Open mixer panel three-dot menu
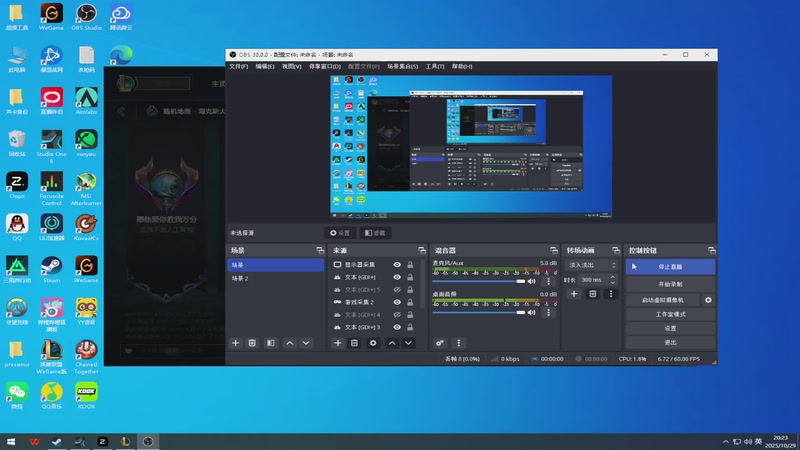The height and width of the screenshot is (450, 800). [x=458, y=343]
